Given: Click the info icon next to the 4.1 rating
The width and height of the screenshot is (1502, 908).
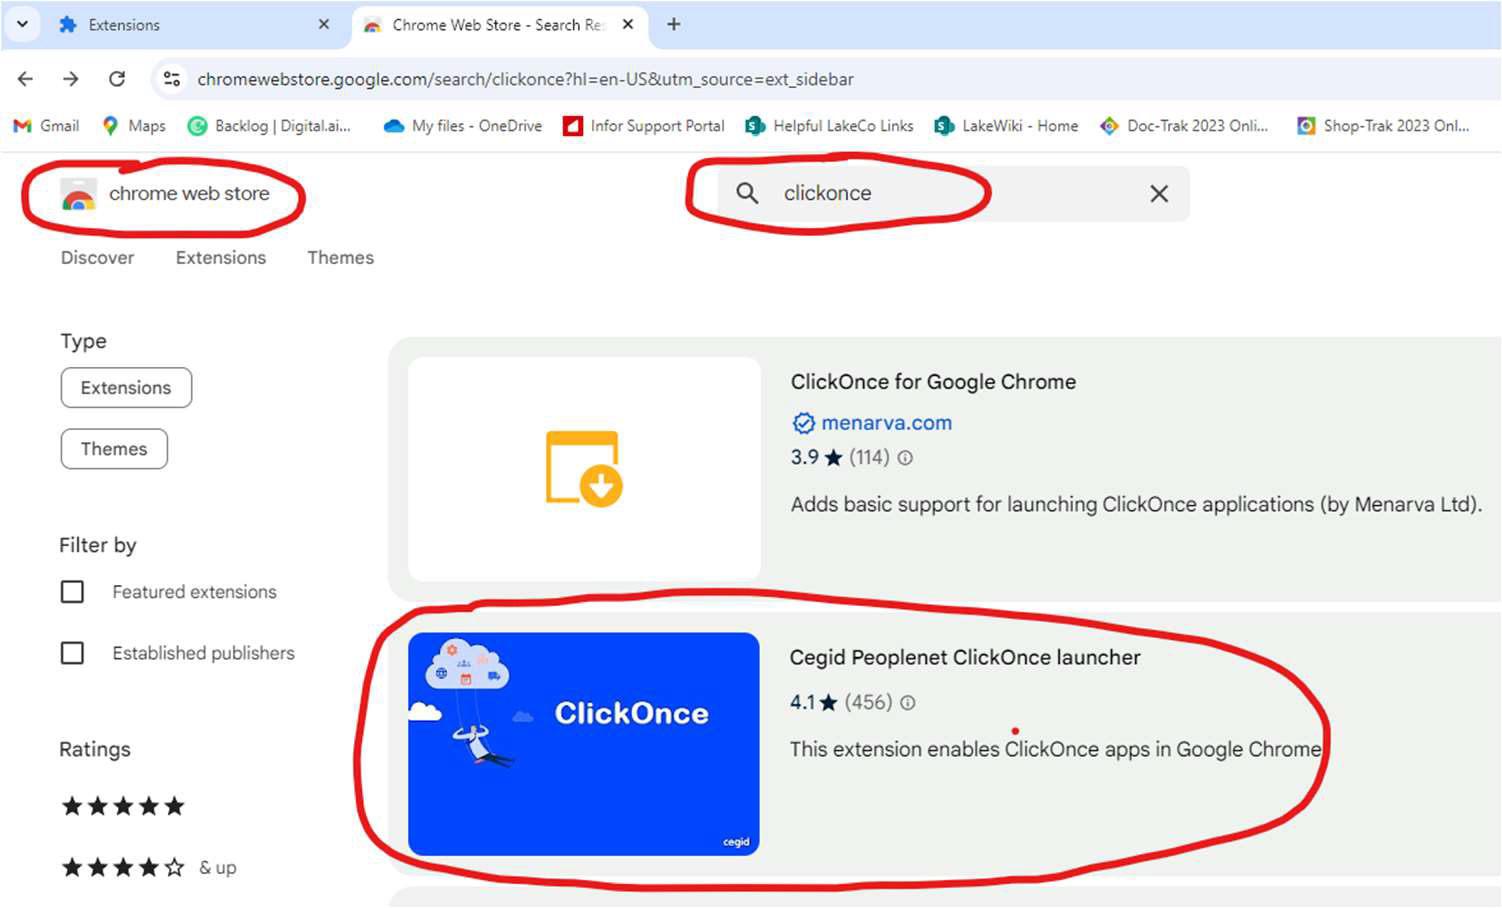Looking at the screenshot, I should (907, 703).
